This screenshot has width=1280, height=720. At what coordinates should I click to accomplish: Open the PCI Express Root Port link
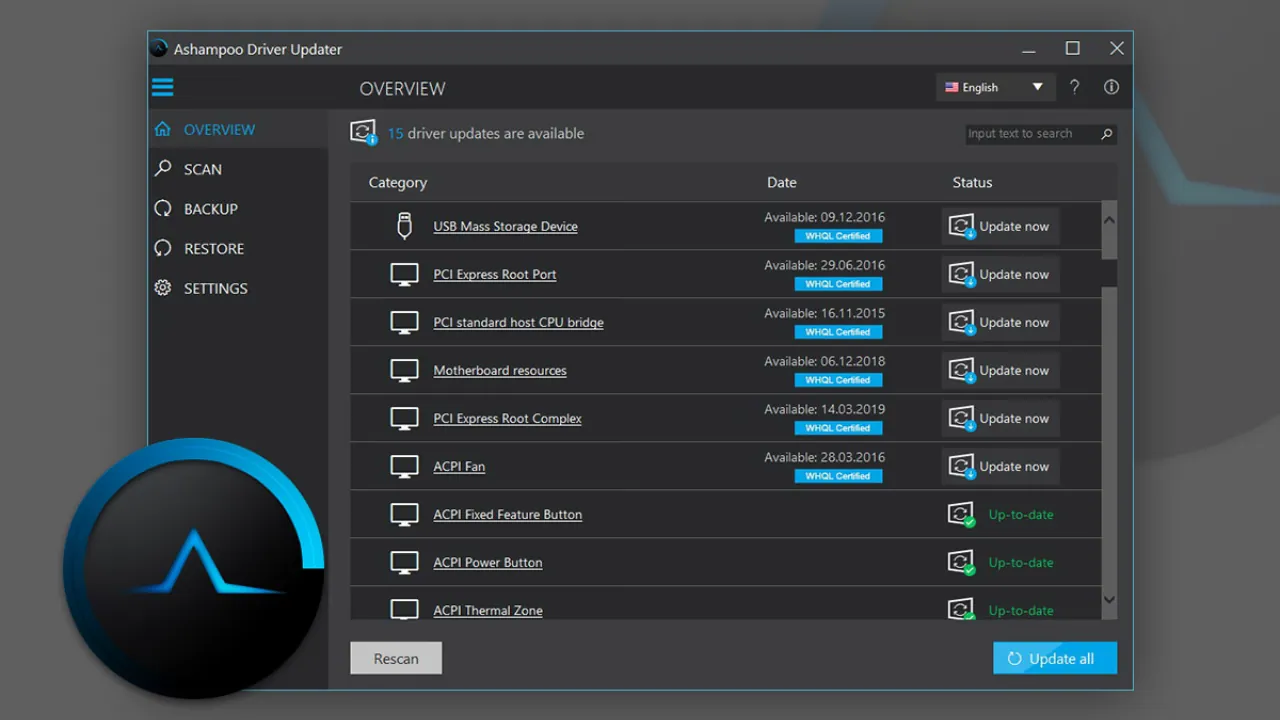click(x=494, y=274)
